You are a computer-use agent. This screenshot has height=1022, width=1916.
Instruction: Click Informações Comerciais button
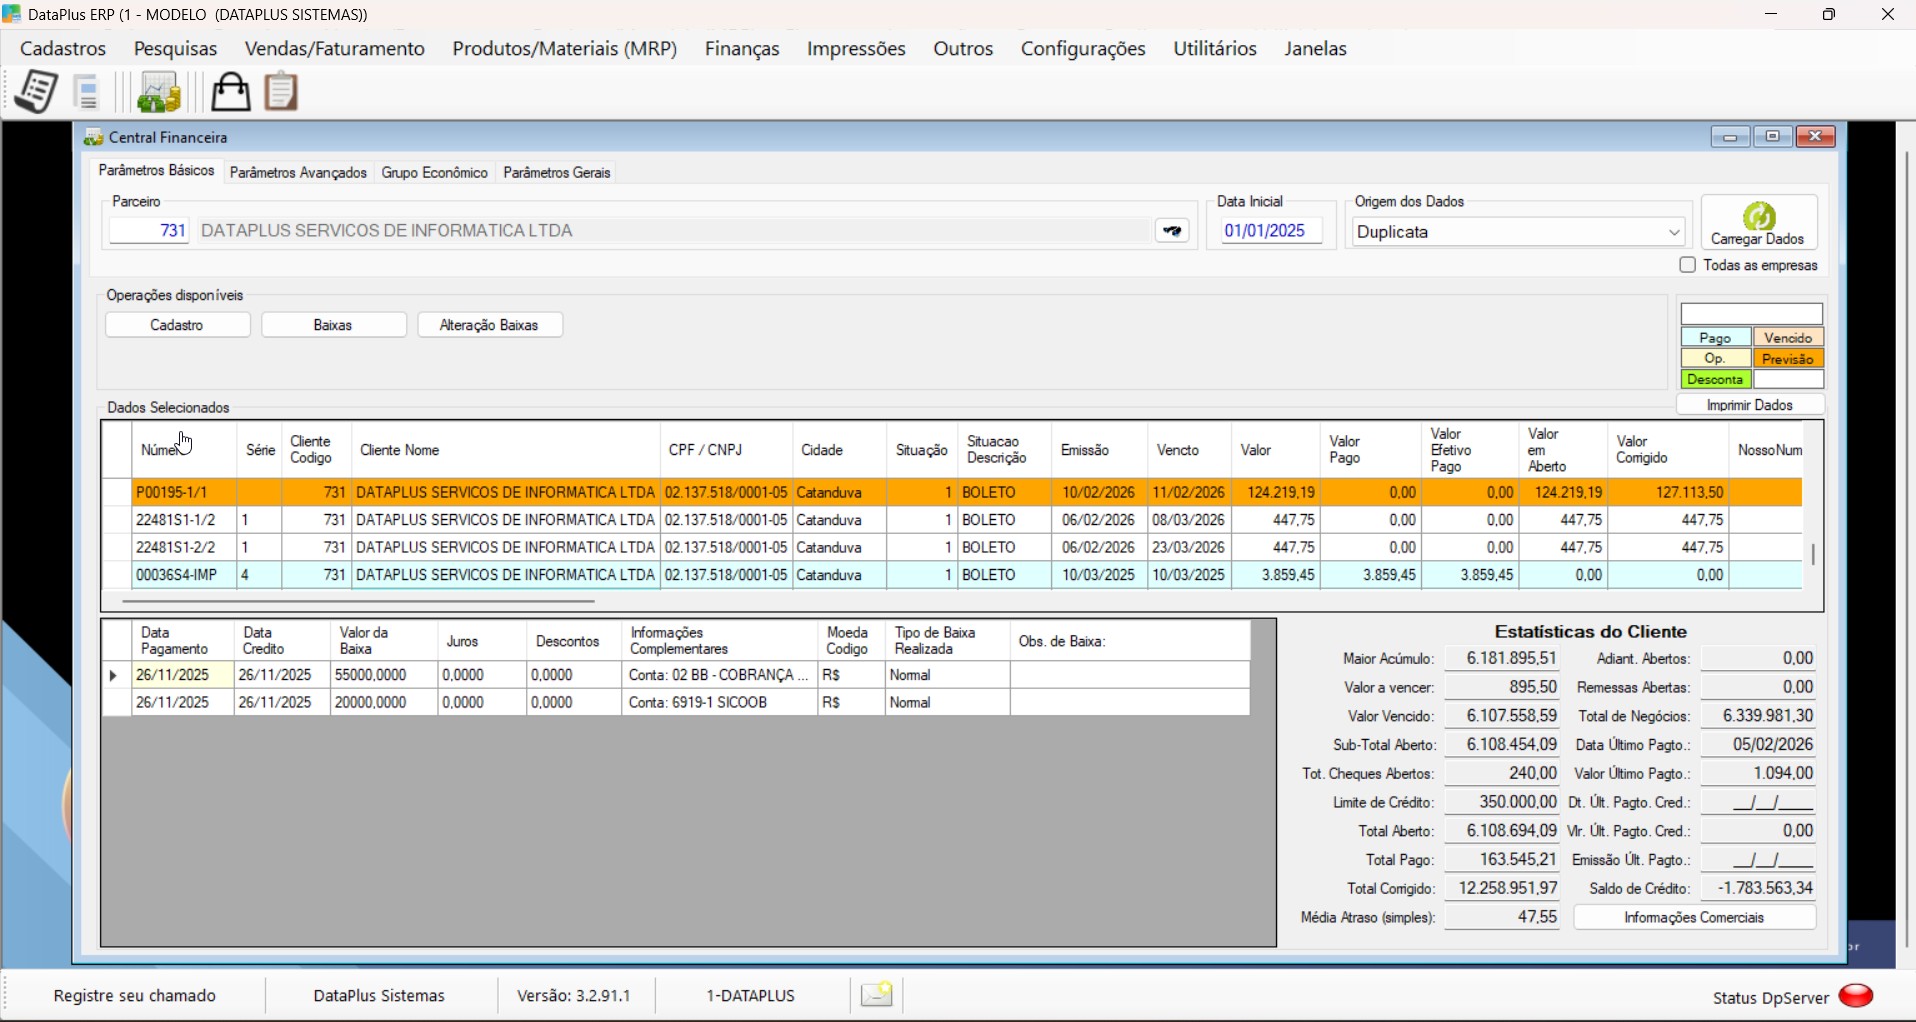pyautogui.click(x=1695, y=918)
